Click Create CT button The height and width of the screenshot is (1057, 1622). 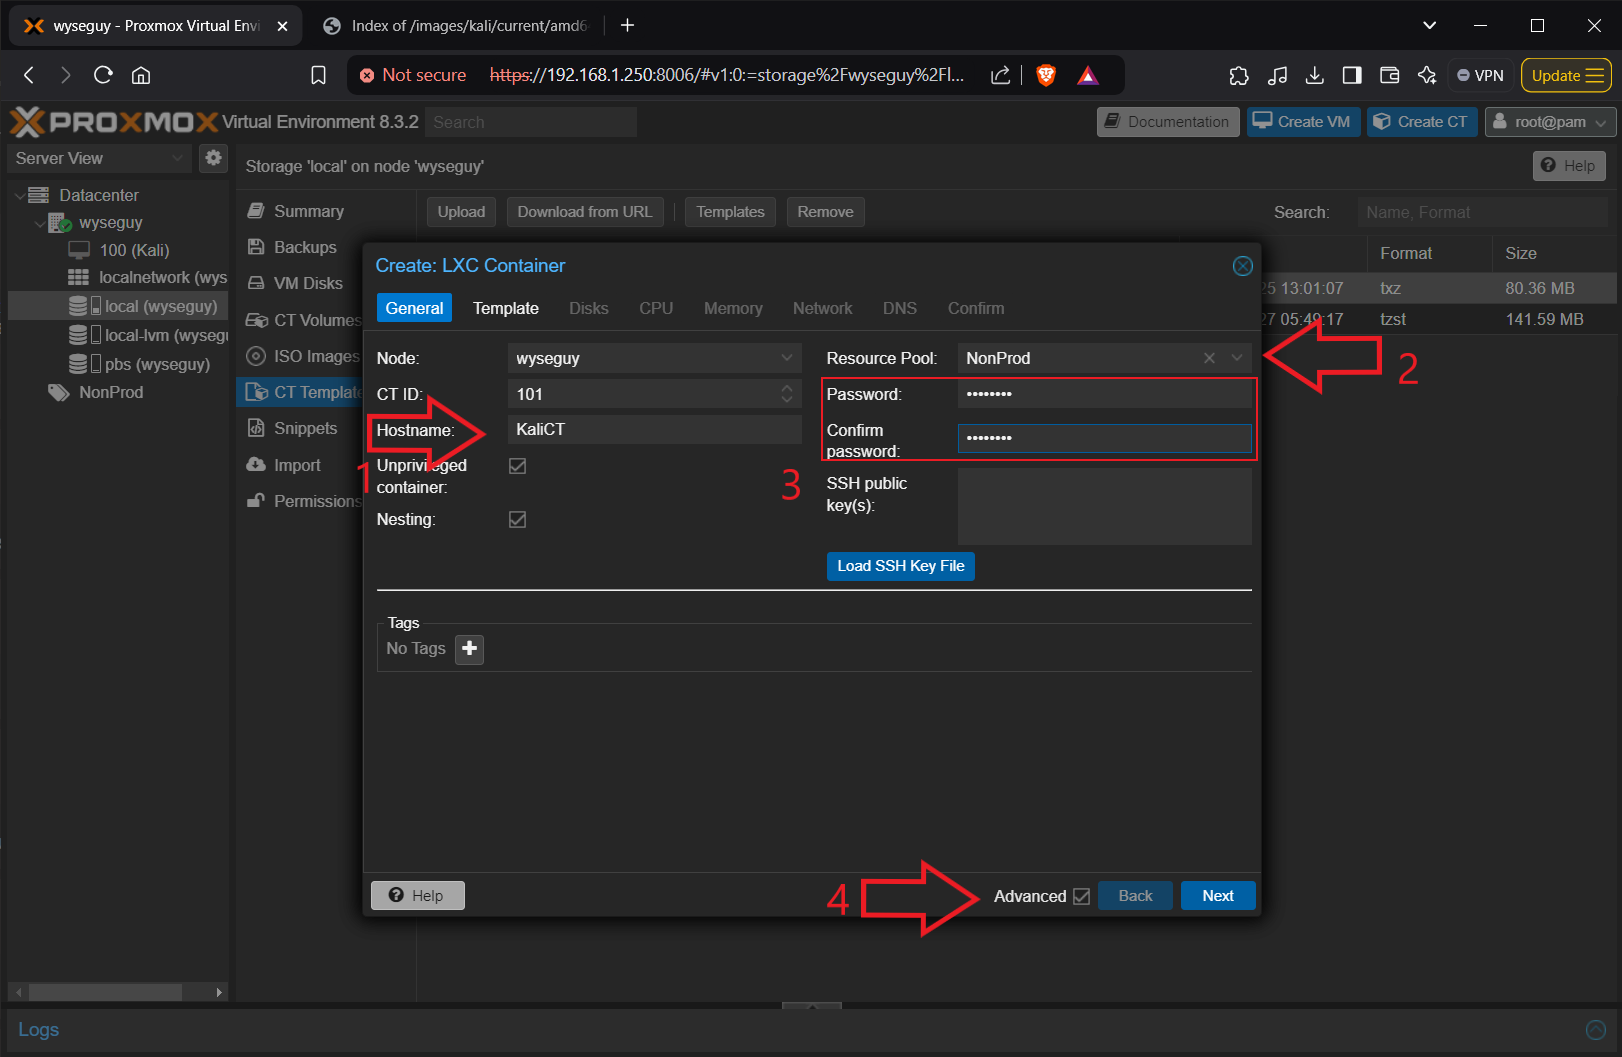1421,122
